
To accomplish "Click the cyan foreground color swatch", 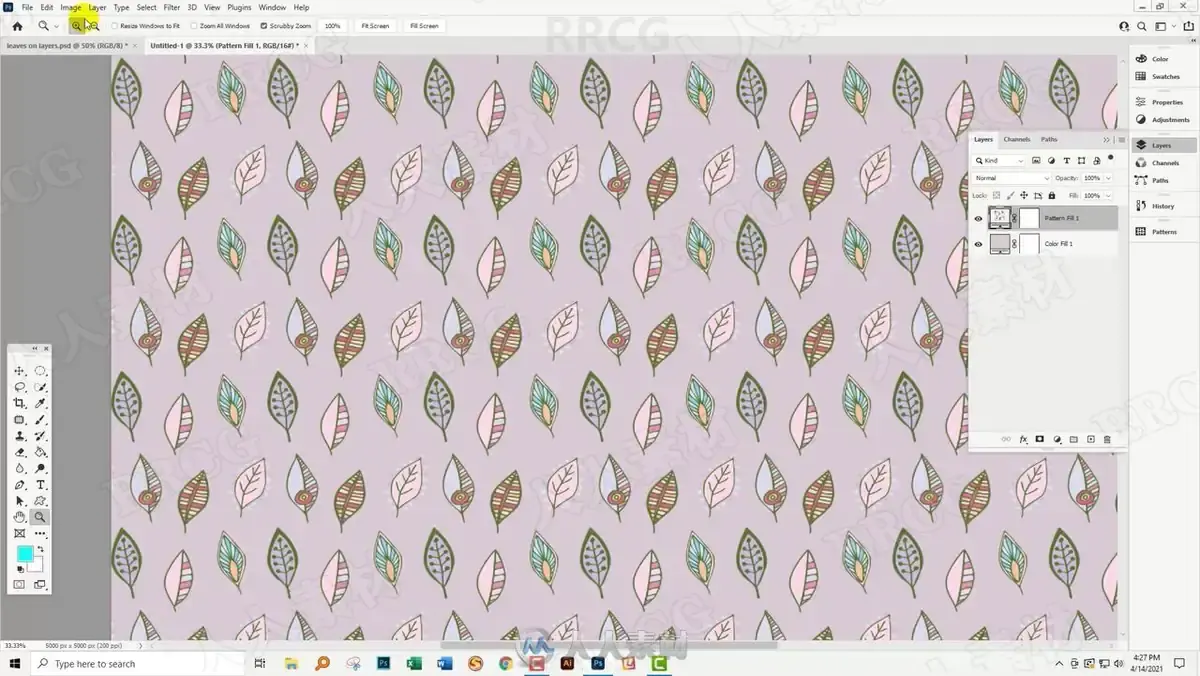I will click(23, 552).
